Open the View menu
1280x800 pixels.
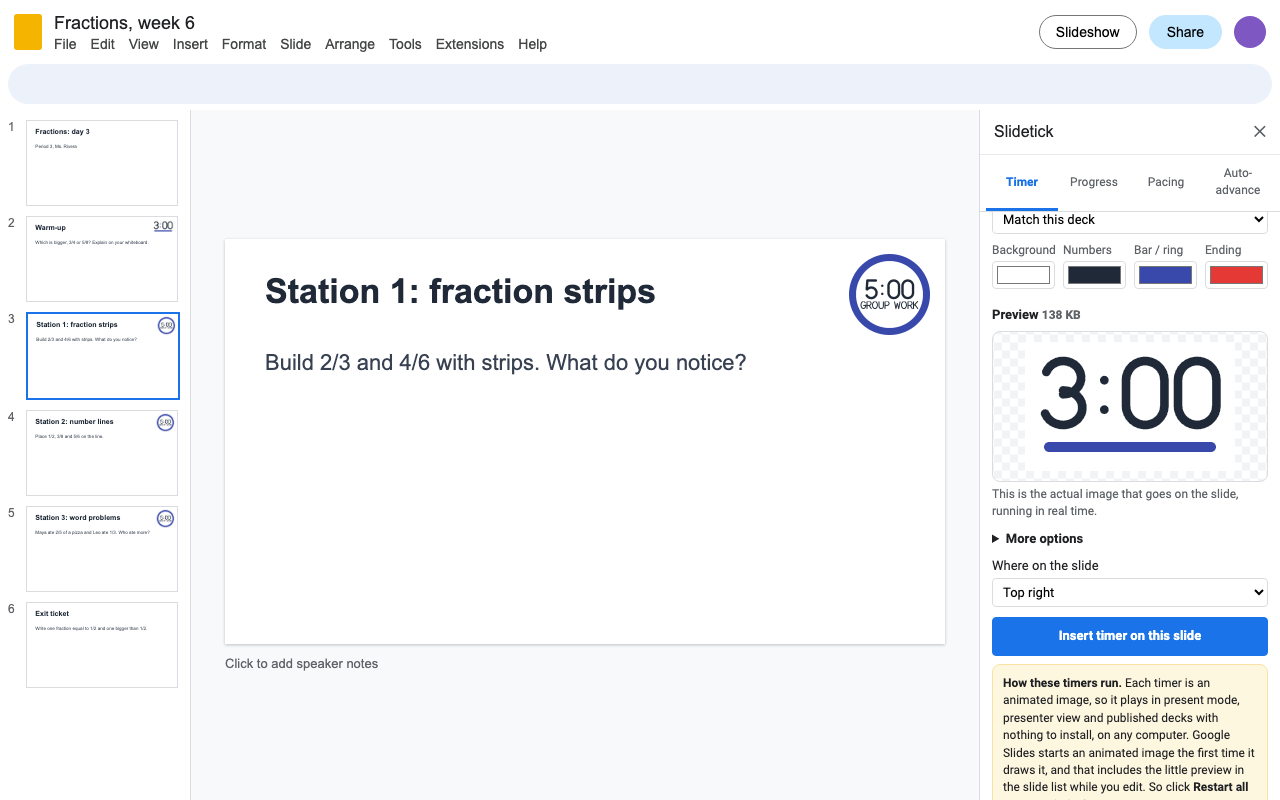tap(144, 44)
